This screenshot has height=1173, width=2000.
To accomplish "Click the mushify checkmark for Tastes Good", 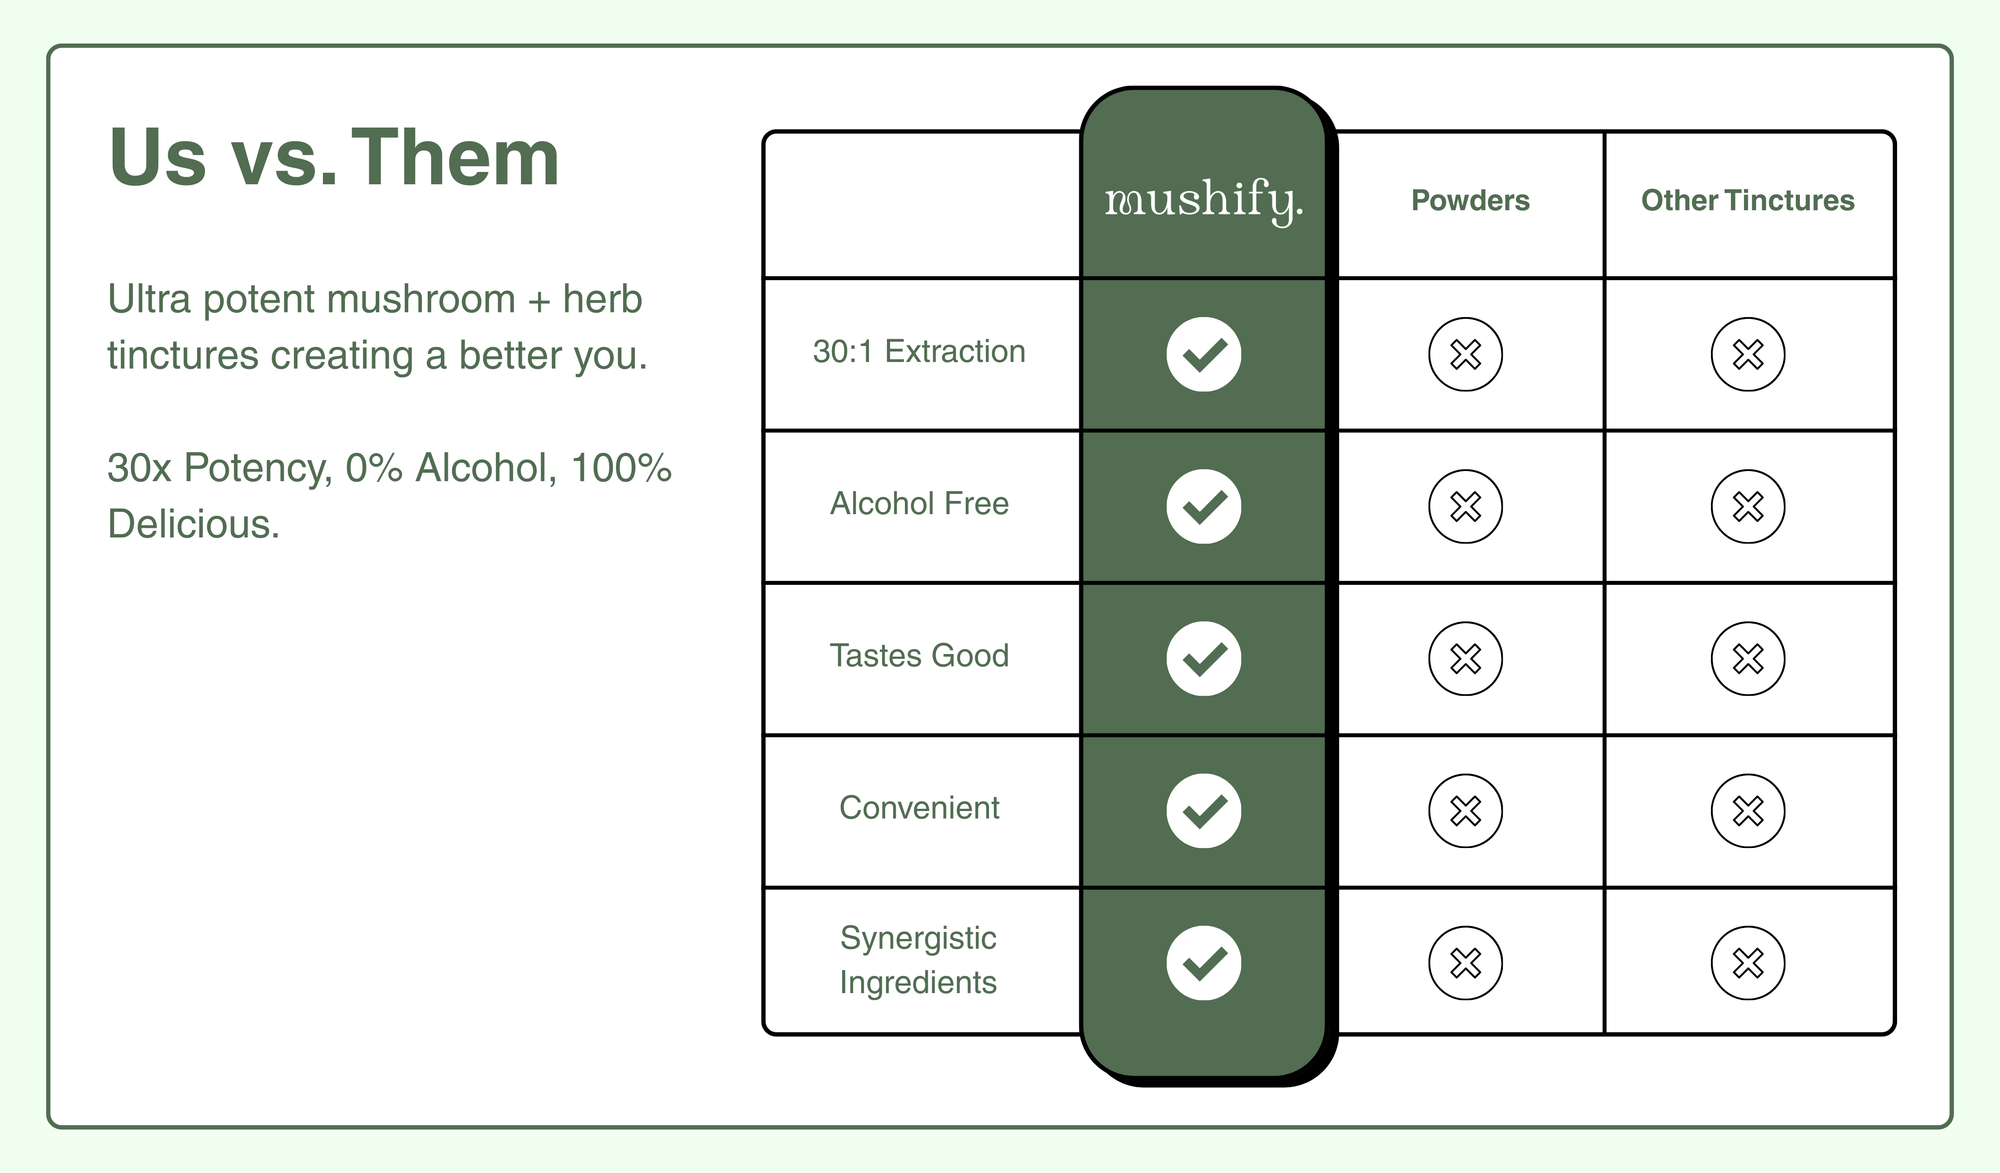I will point(1204,658).
